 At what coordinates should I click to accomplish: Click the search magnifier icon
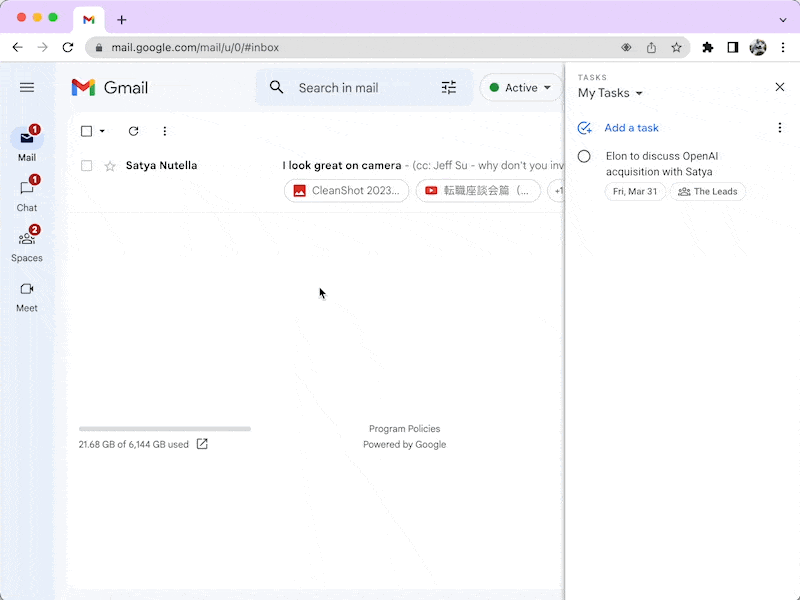click(276, 87)
